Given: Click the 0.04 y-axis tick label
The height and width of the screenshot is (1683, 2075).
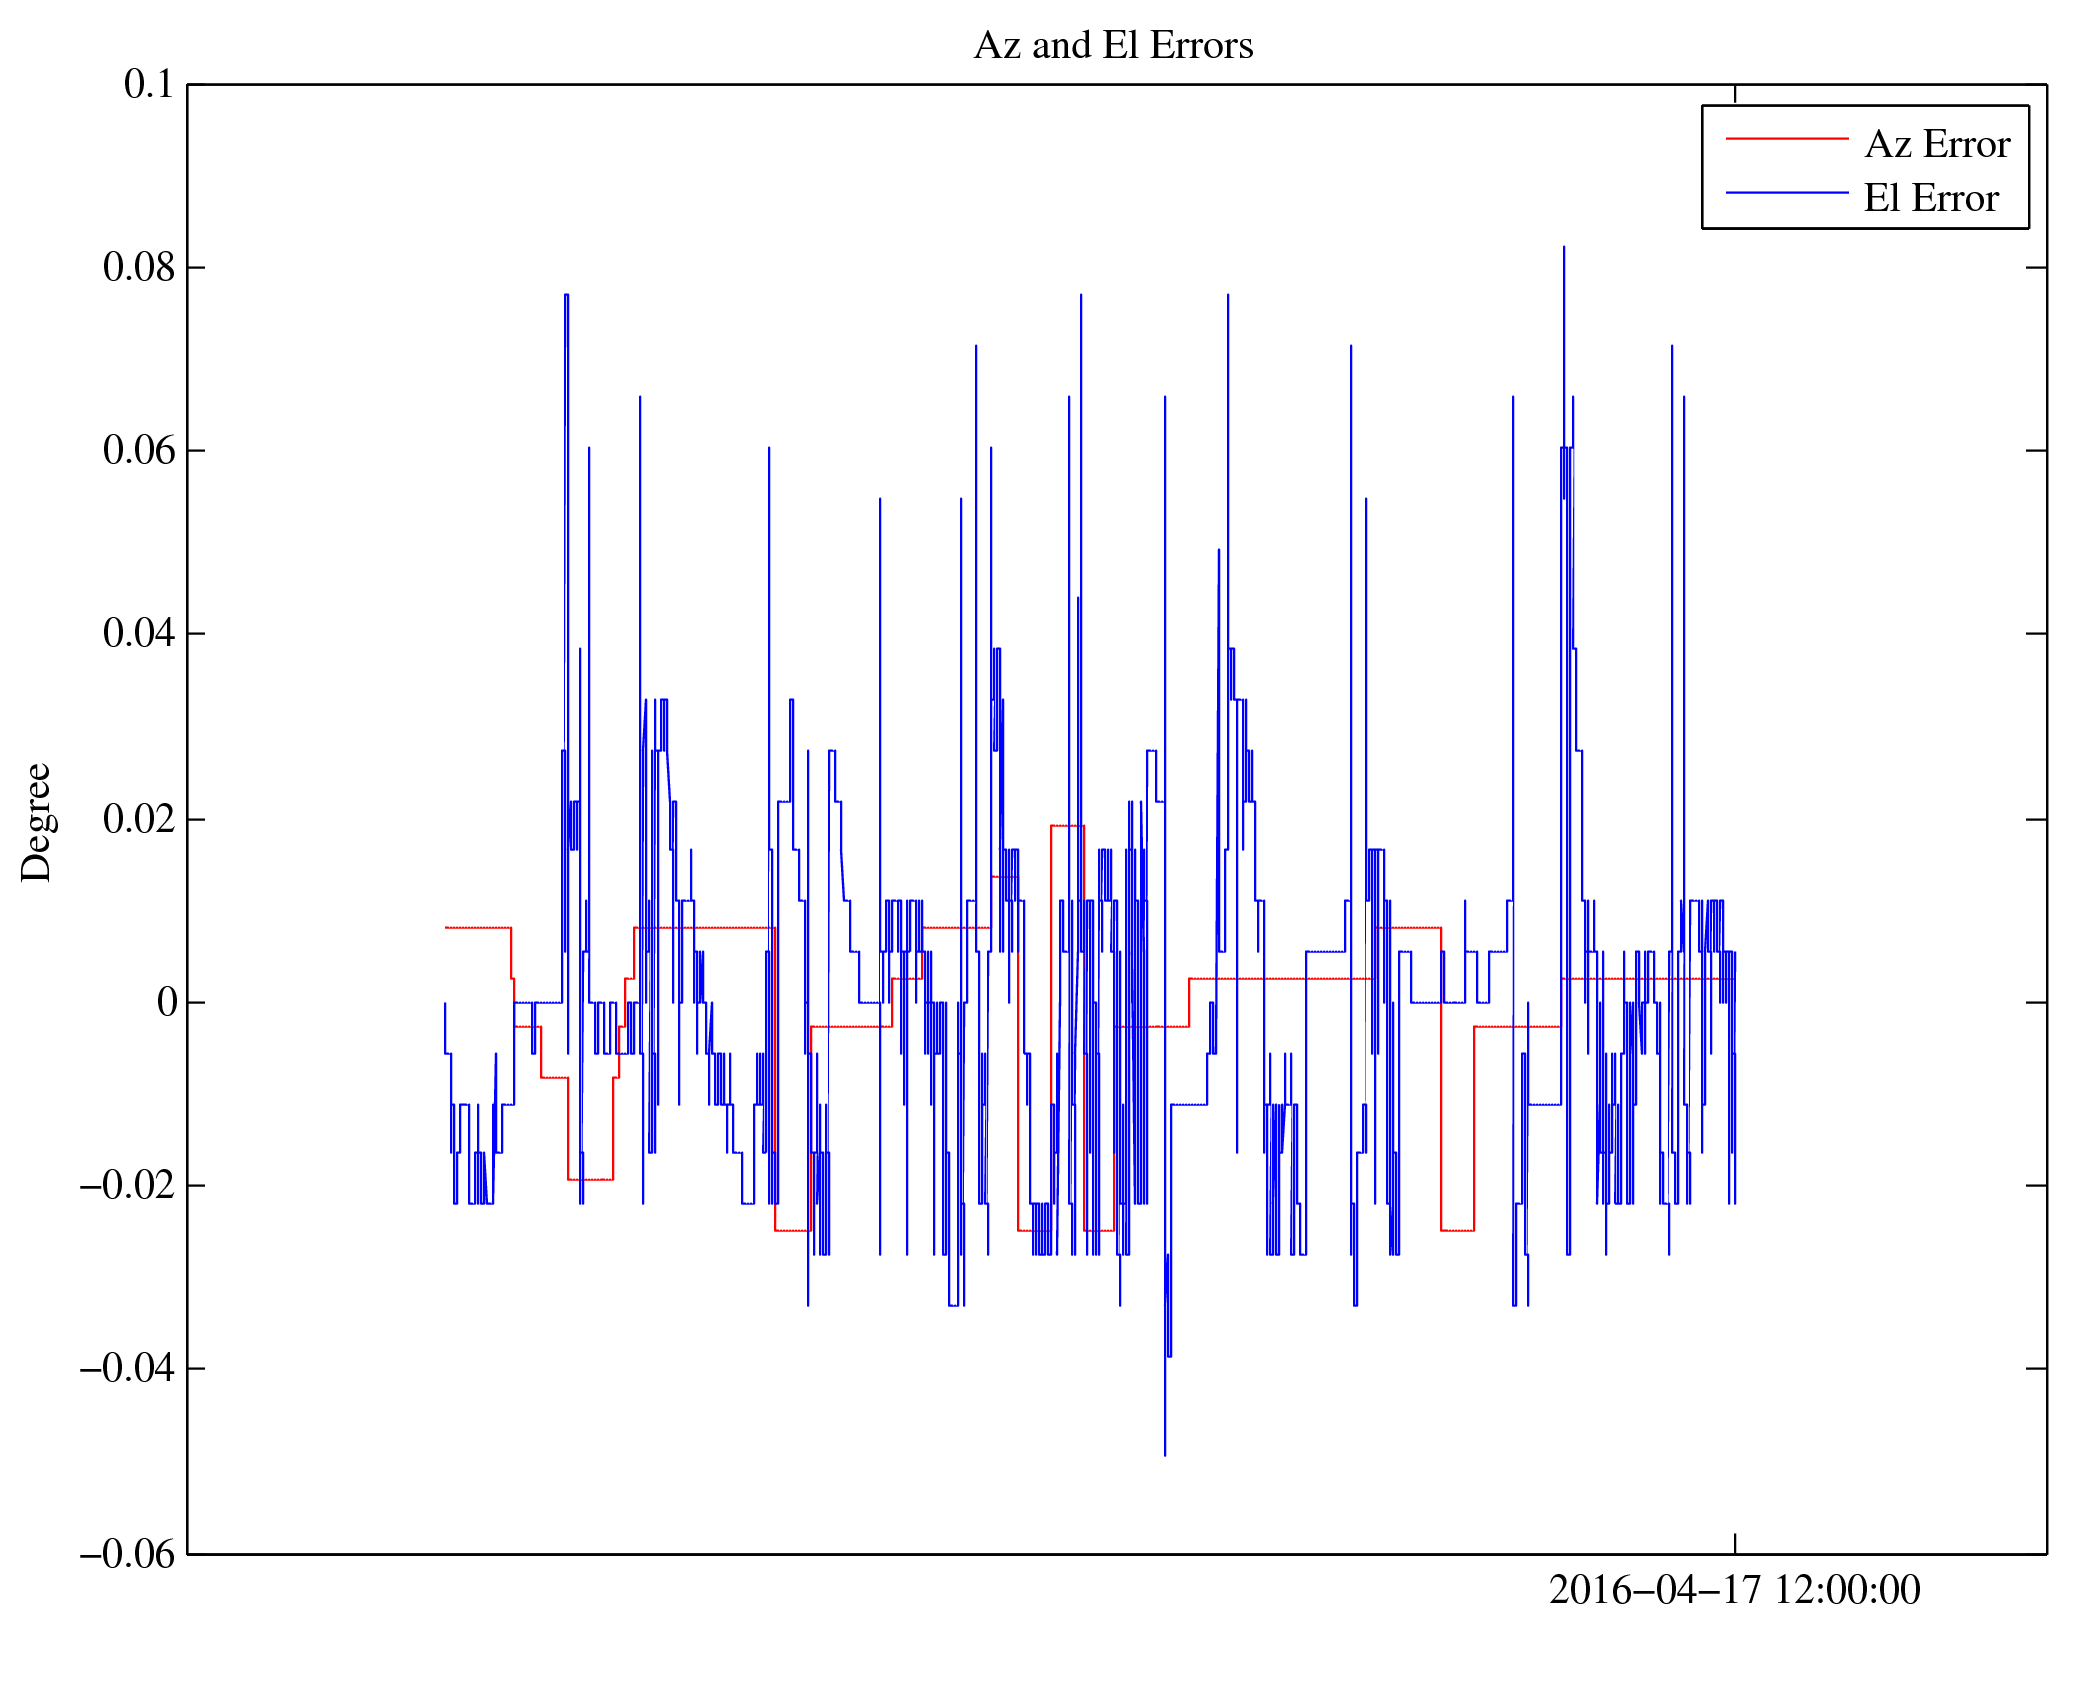Looking at the screenshot, I should pos(139,634).
